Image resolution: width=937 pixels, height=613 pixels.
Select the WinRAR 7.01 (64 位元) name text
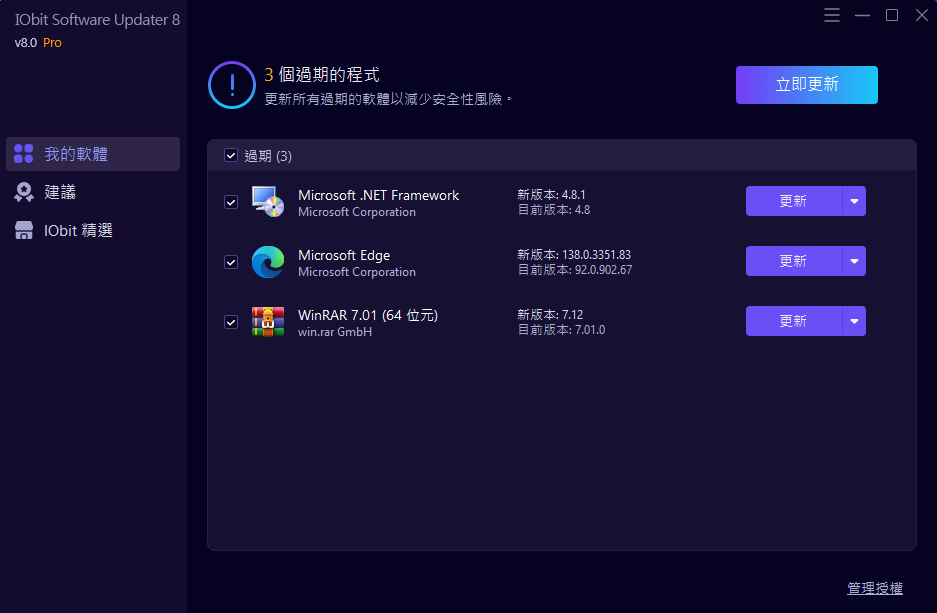(x=368, y=315)
